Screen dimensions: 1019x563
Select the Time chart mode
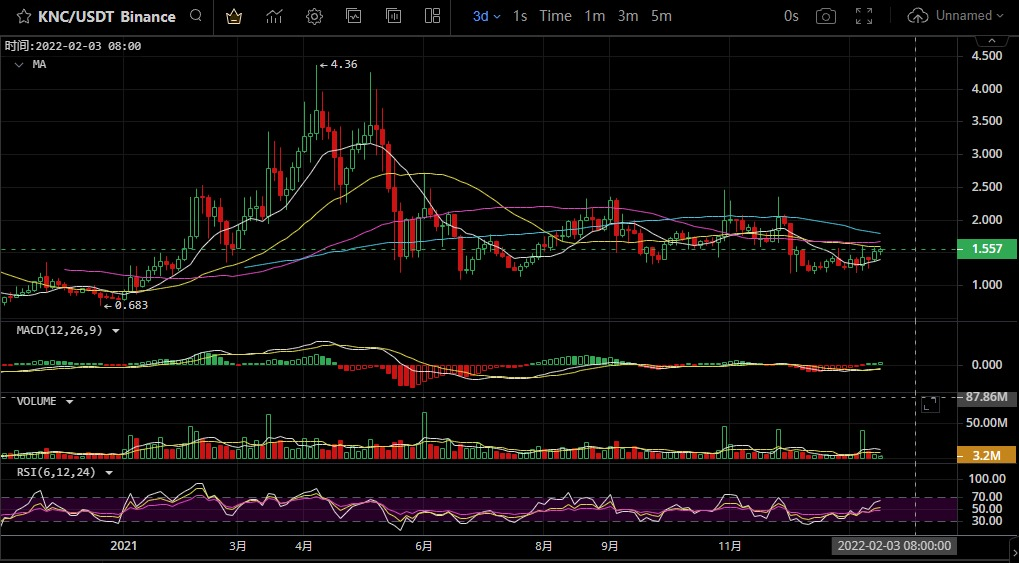(x=555, y=16)
